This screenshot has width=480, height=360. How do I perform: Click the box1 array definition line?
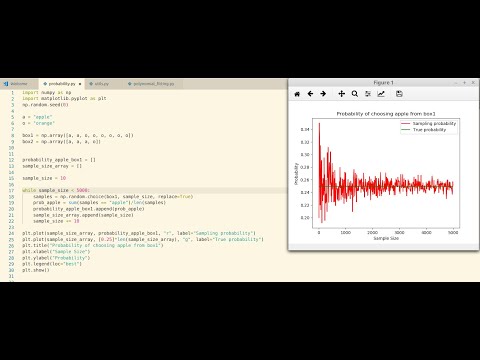pyautogui.click(x=78, y=135)
